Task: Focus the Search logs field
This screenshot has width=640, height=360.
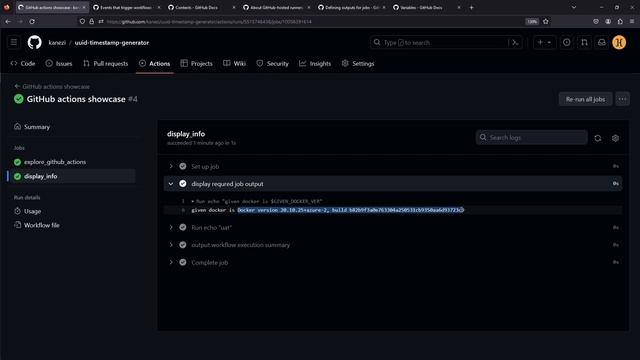Action: pos(531,138)
